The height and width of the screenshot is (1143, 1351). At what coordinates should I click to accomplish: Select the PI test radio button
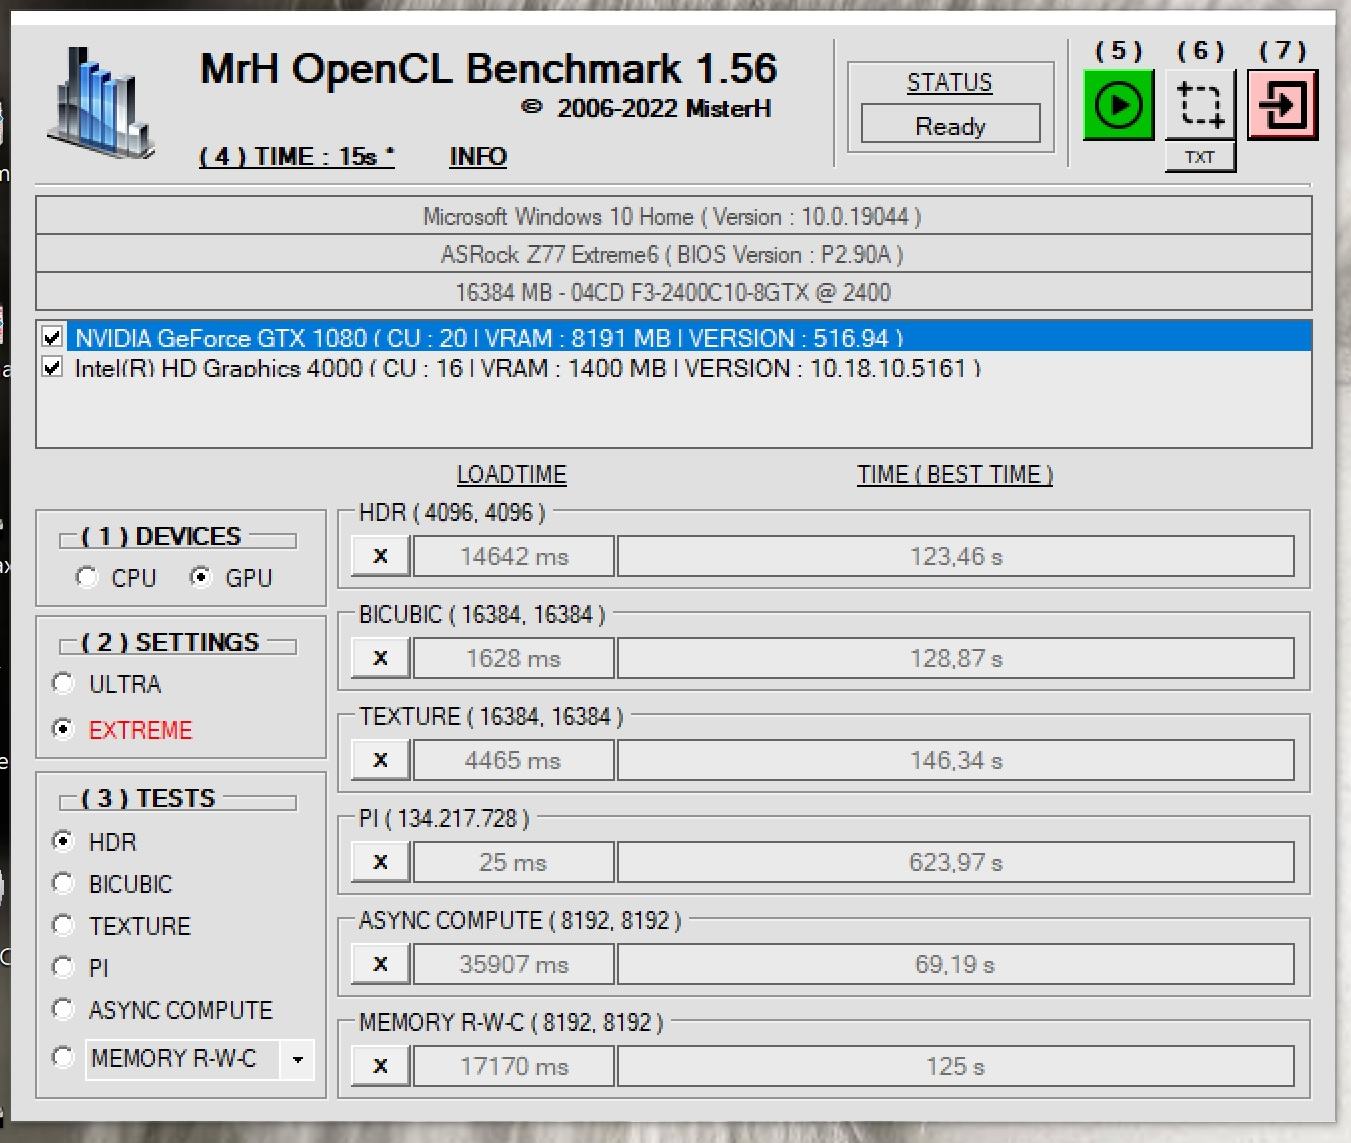[x=63, y=967]
